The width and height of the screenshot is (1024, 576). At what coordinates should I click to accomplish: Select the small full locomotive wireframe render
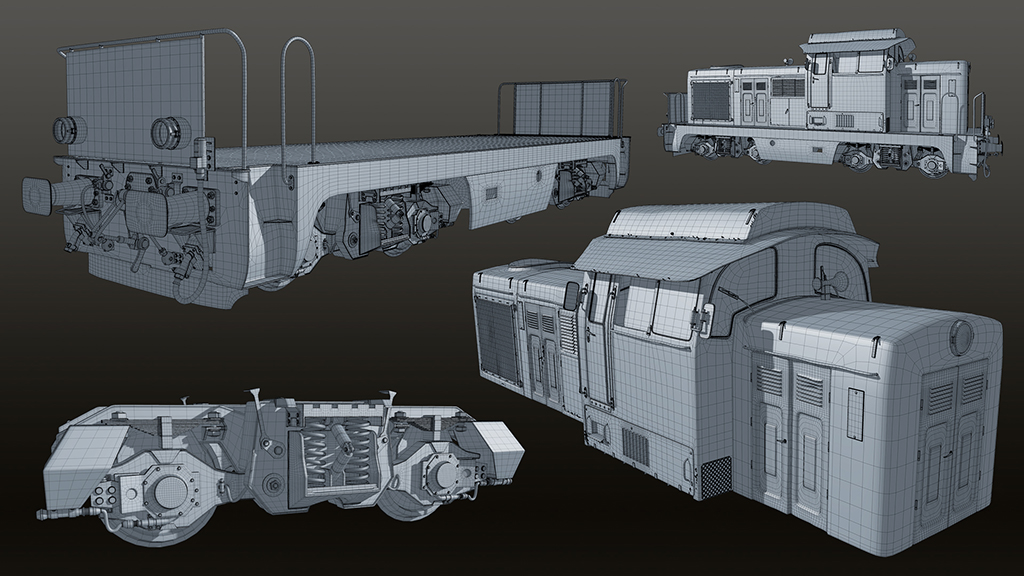click(x=831, y=104)
